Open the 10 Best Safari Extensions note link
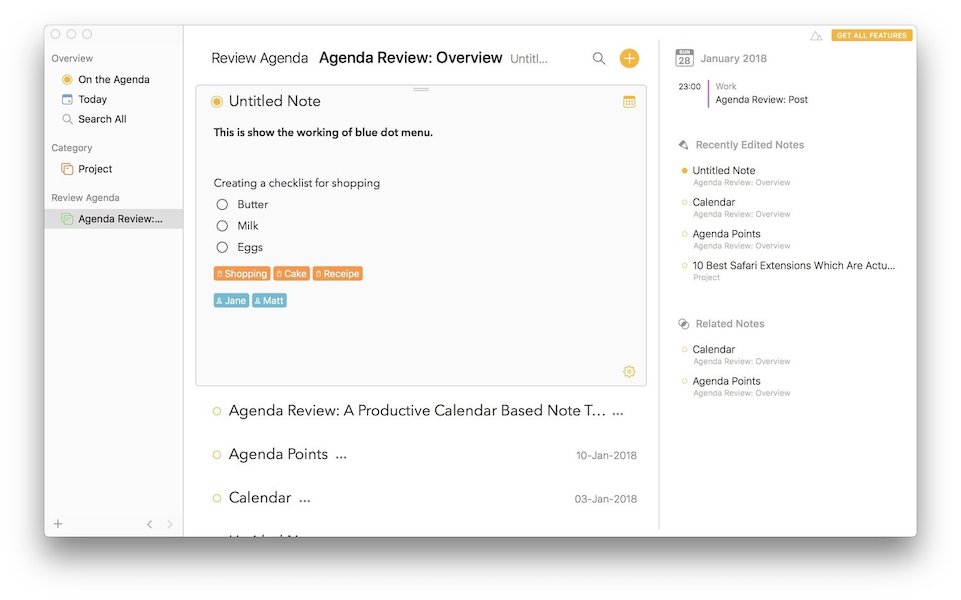961x600 pixels. click(793, 266)
